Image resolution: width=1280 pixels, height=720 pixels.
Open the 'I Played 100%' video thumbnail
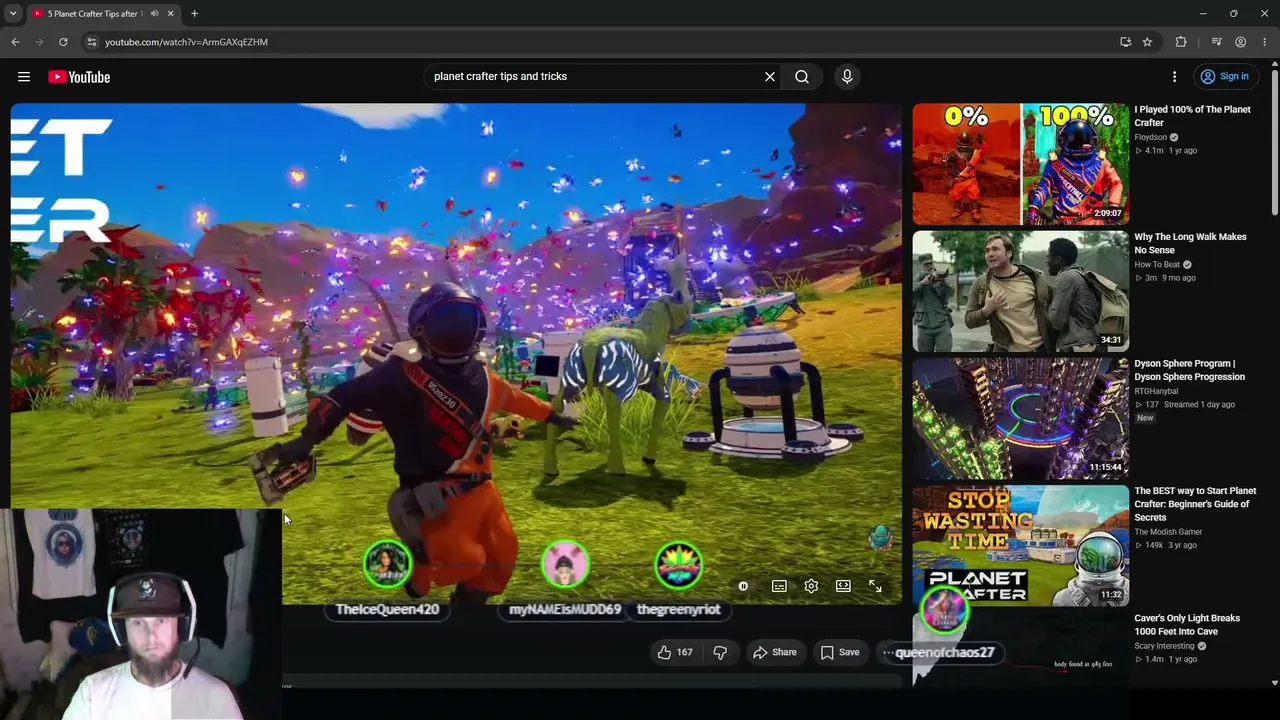(1020, 164)
